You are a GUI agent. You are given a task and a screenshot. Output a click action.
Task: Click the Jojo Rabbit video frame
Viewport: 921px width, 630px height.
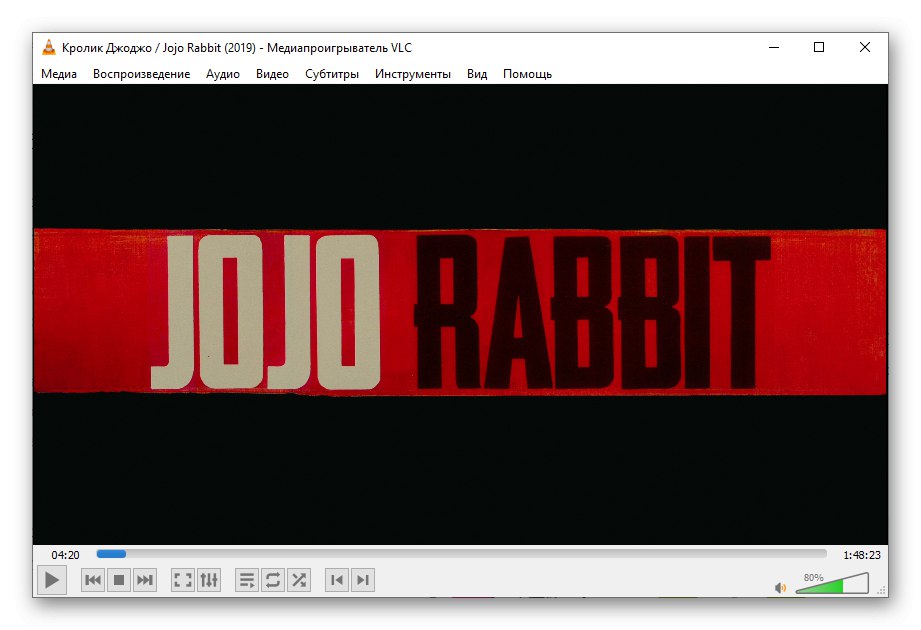click(x=460, y=314)
